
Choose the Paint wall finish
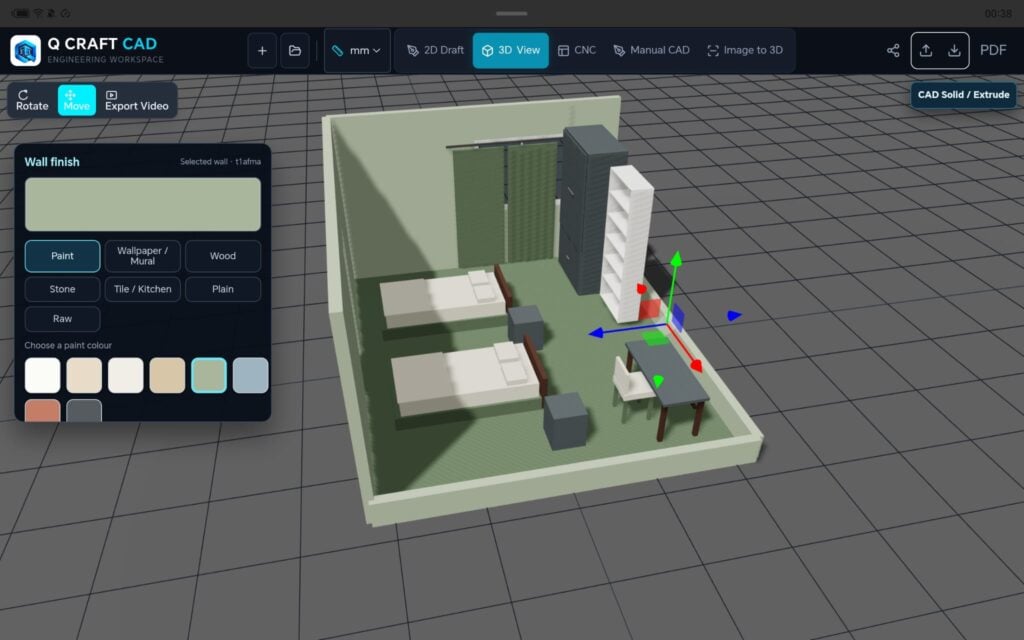[x=63, y=256]
